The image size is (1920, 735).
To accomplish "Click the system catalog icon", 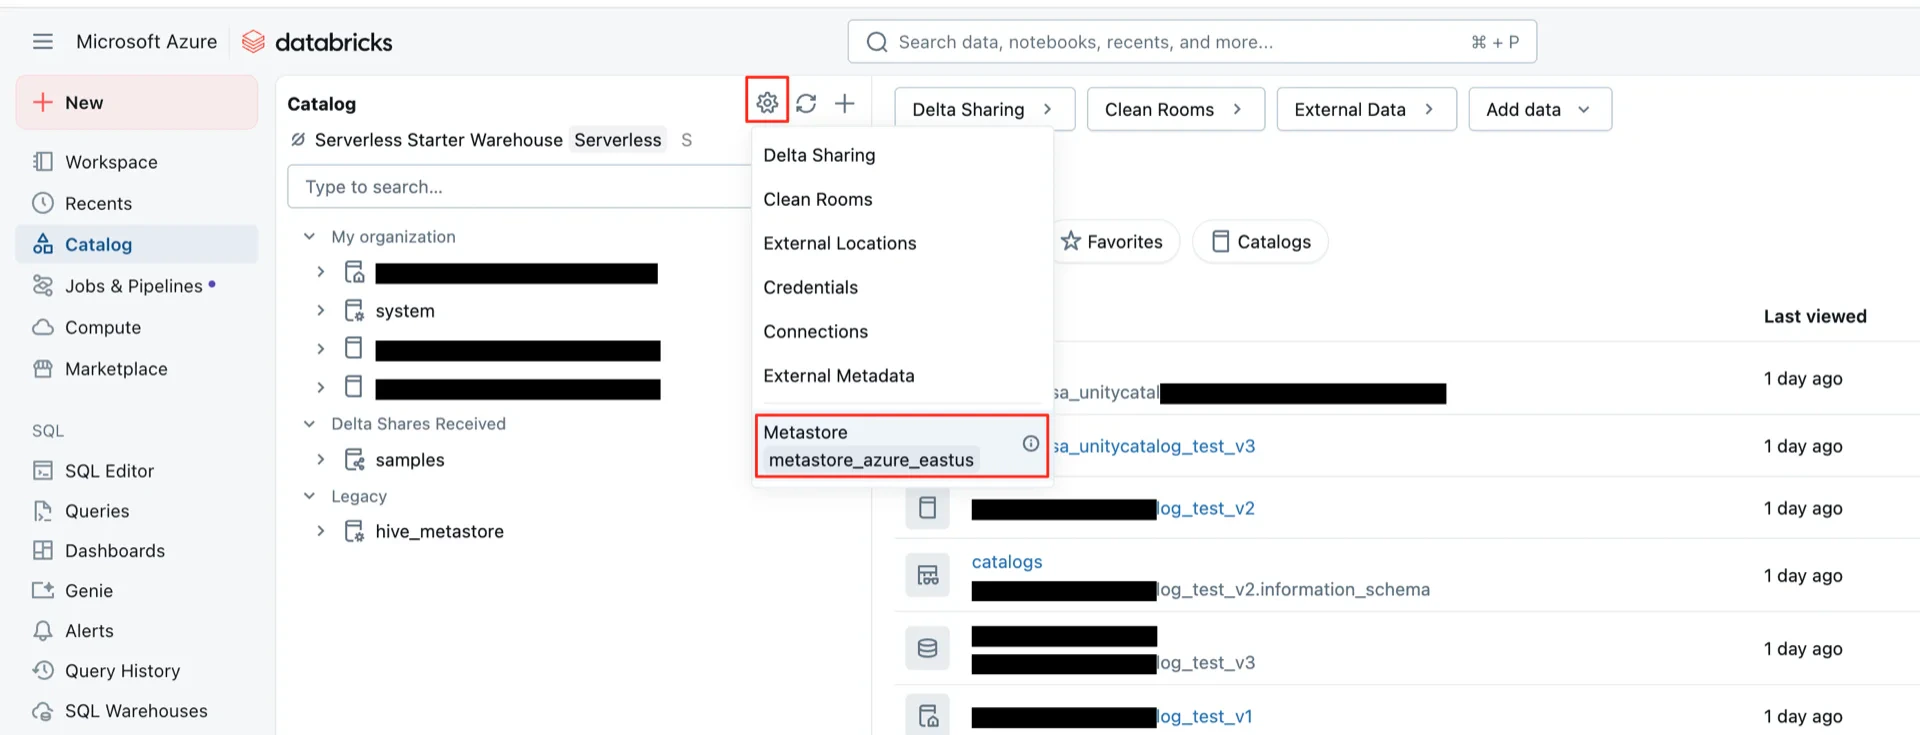I will tap(354, 311).
